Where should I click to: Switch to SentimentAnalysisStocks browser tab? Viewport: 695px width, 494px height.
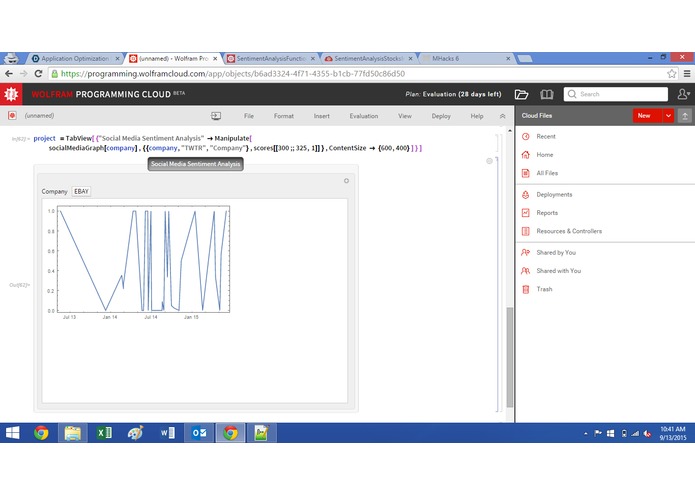click(368, 58)
